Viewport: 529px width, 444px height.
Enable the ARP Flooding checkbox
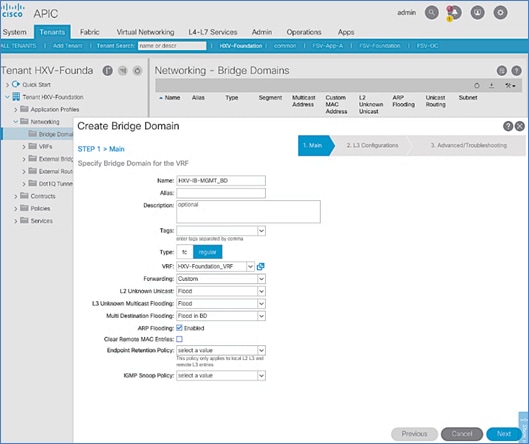(x=179, y=328)
